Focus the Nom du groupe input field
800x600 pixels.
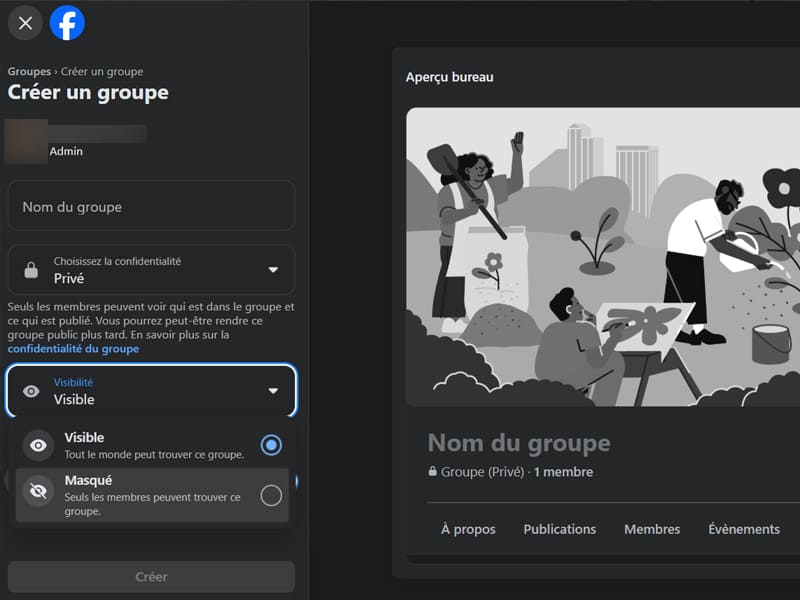[151, 206]
